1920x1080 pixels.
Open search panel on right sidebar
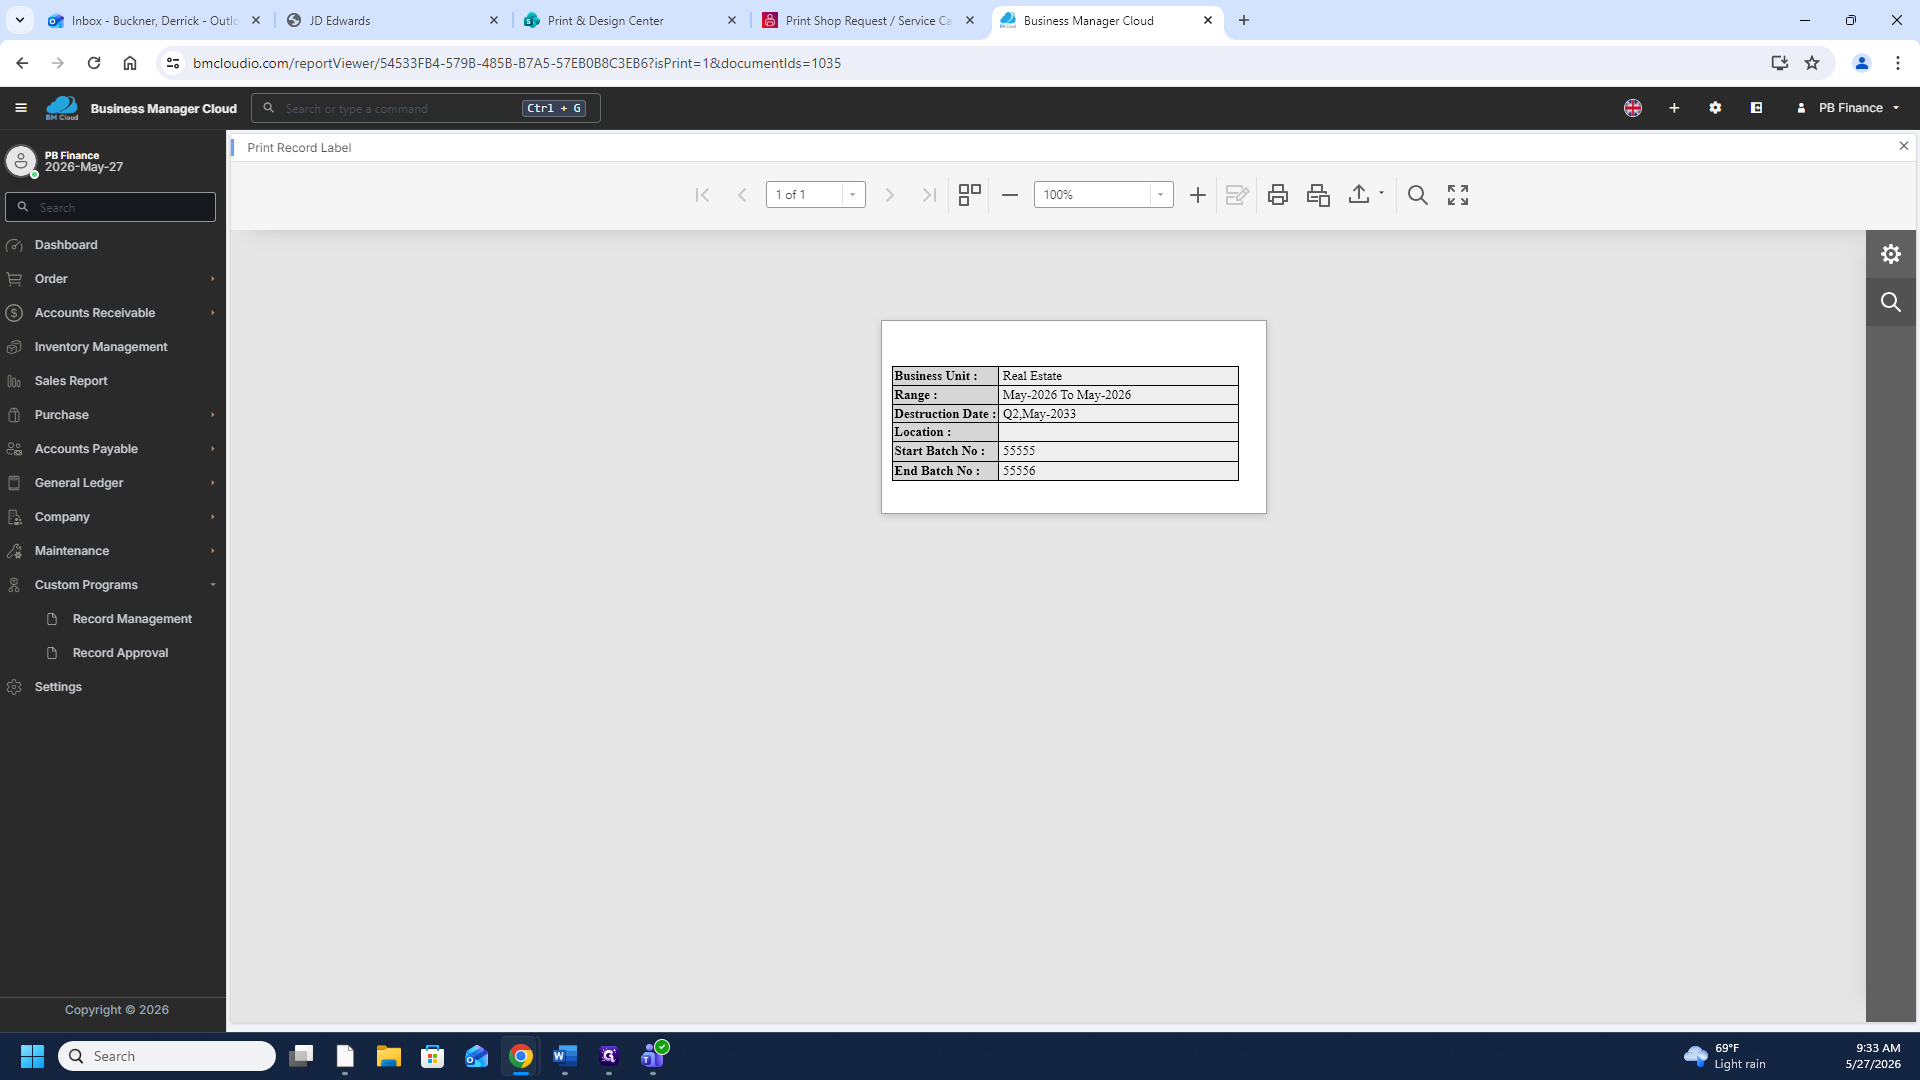[1890, 302]
